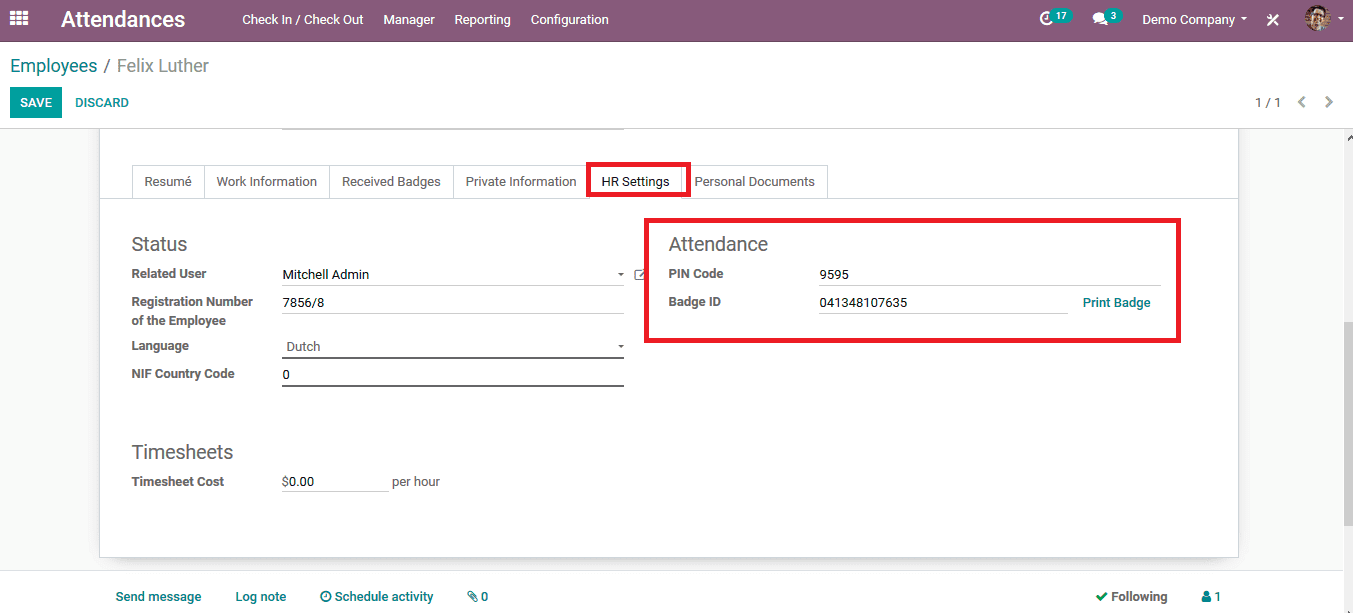The width and height of the screenshot is (1353, 613).
Task: Click the Attendances app title
Action: [123, 20]
